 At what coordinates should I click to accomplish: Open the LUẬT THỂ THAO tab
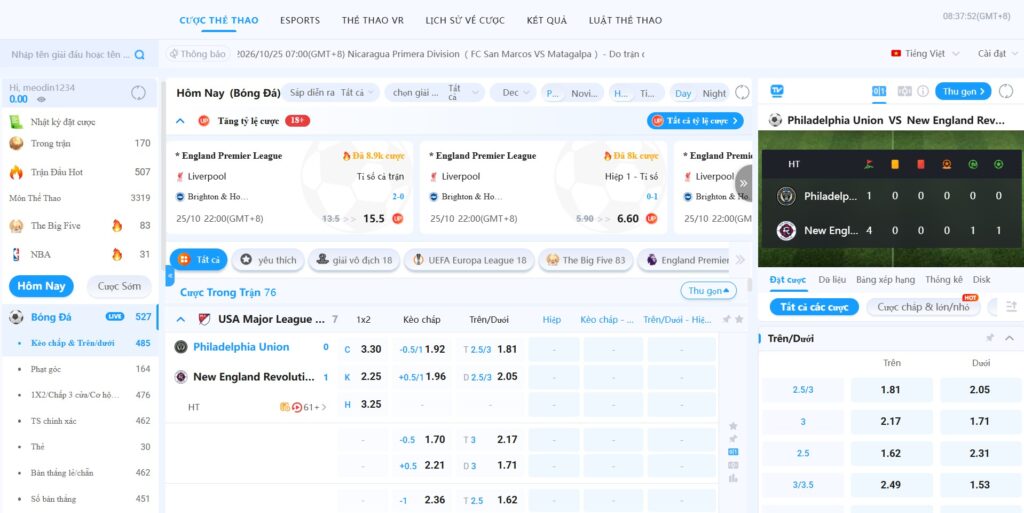tap(625, 20)
